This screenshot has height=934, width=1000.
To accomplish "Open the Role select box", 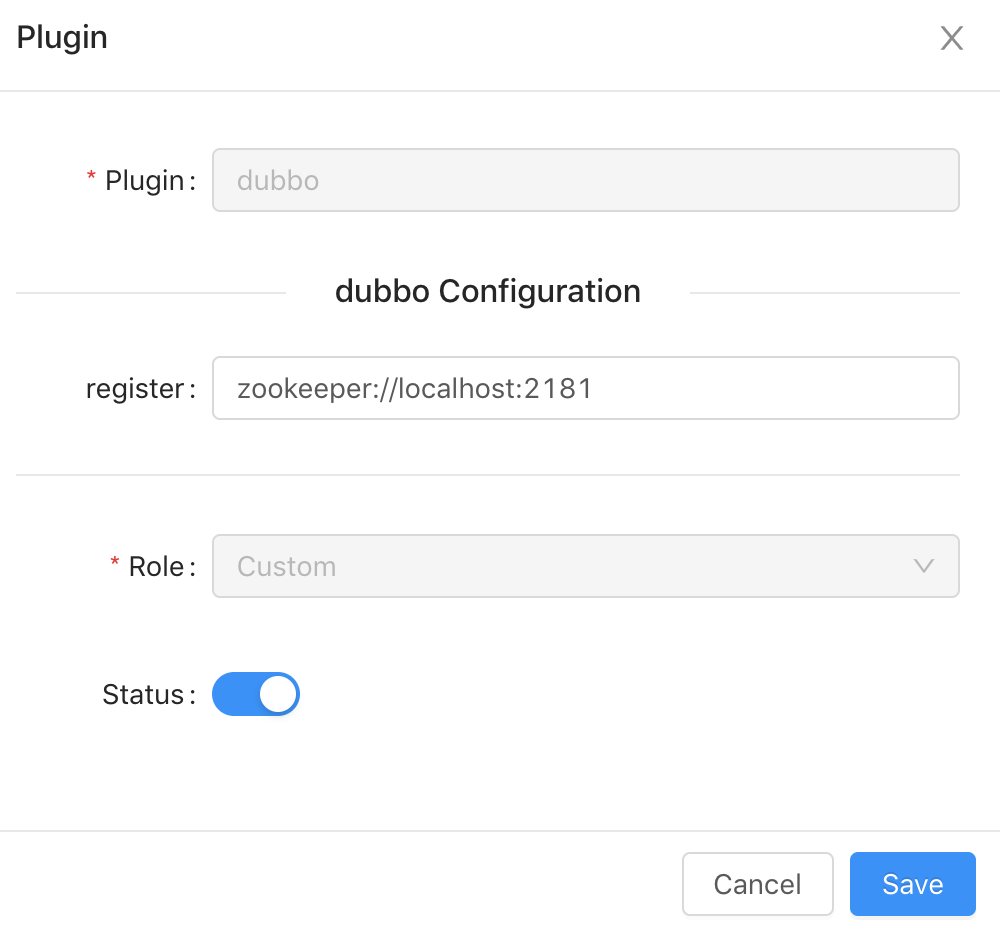I will point(585,566).
